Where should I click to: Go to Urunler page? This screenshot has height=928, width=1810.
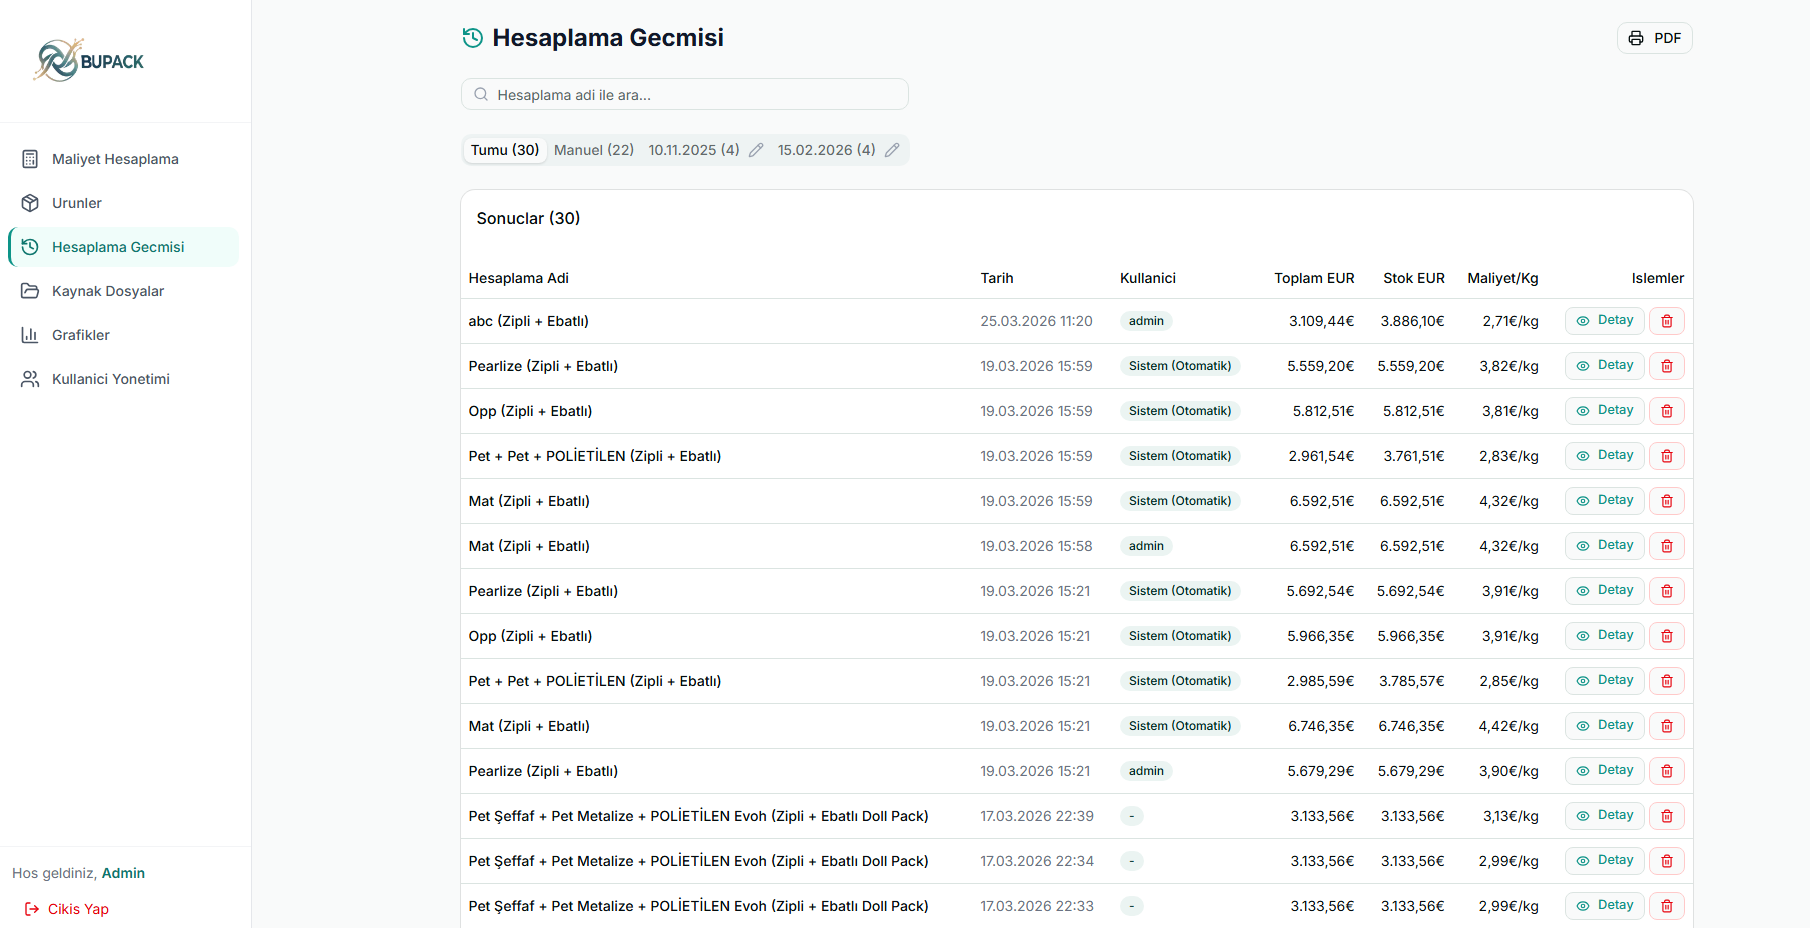77,203
